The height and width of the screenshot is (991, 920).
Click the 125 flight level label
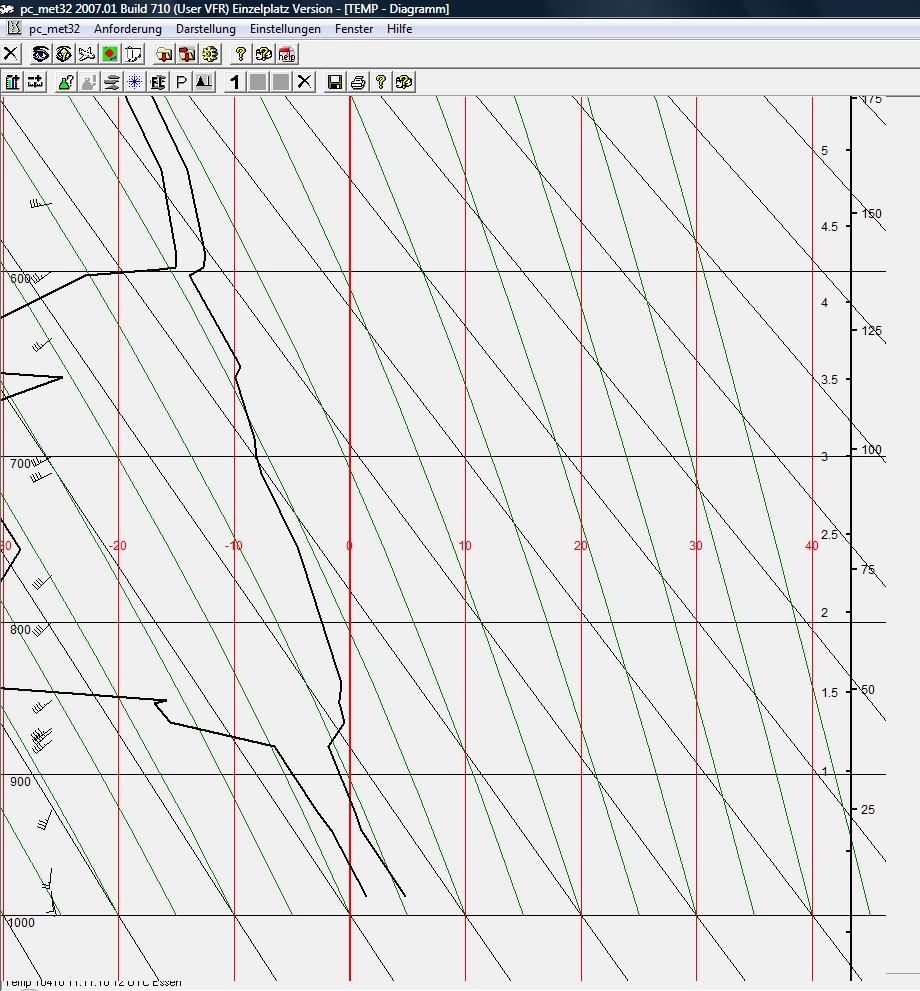pos(871,331)
